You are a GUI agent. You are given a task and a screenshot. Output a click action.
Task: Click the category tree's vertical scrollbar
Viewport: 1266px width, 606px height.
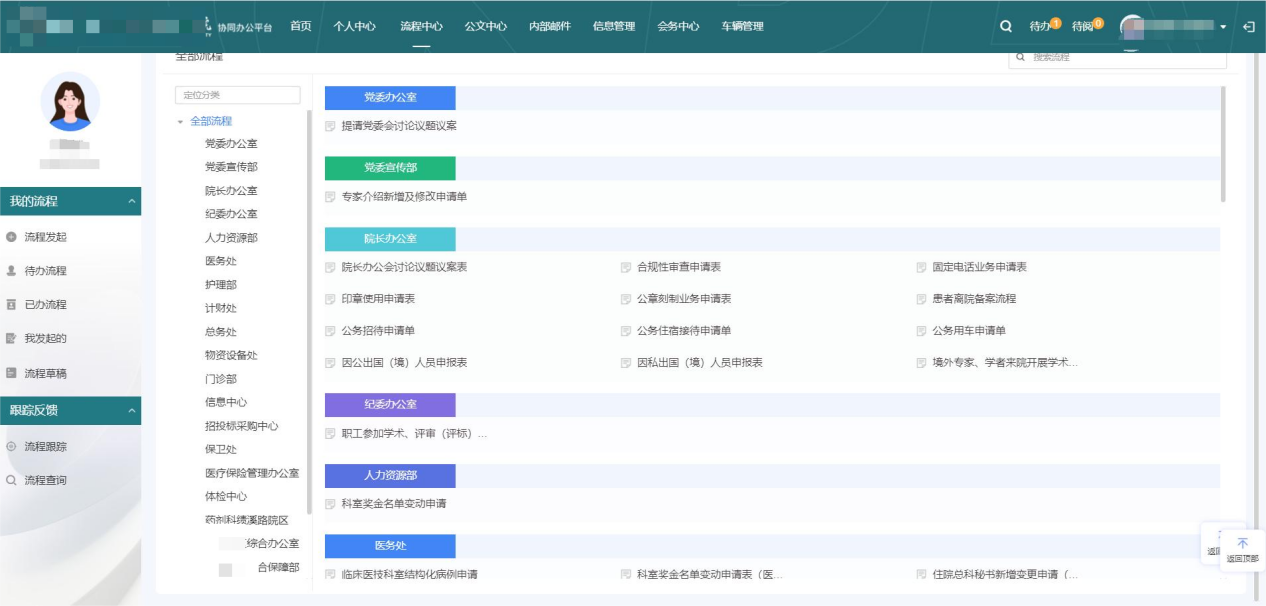click(x=309, y=310)
